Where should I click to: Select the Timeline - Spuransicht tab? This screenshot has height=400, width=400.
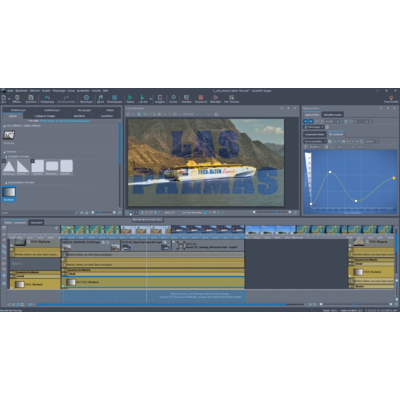pyautogui.click(x=15, y=222)
